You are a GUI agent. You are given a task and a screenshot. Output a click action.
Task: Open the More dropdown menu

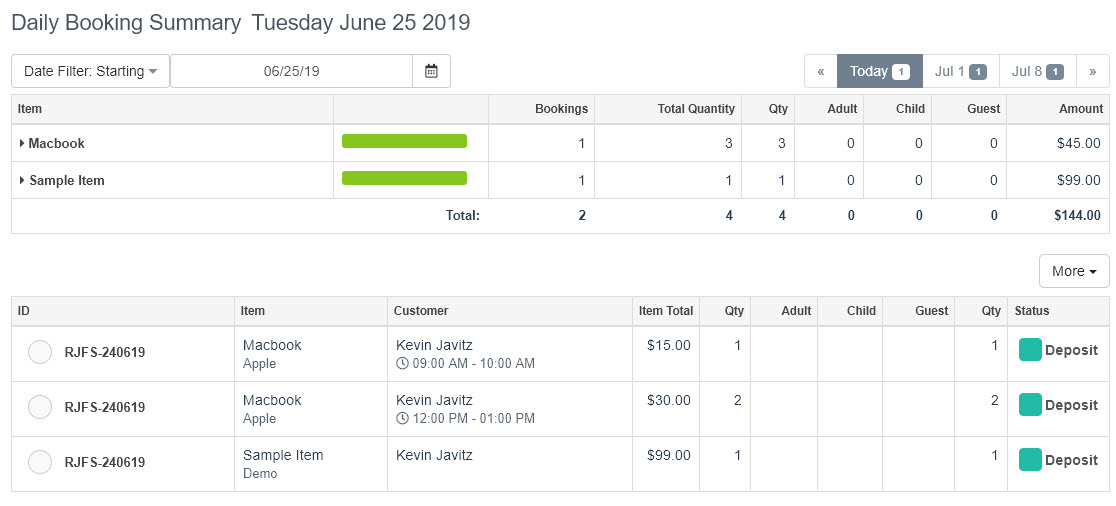[x=1074, y=271]
